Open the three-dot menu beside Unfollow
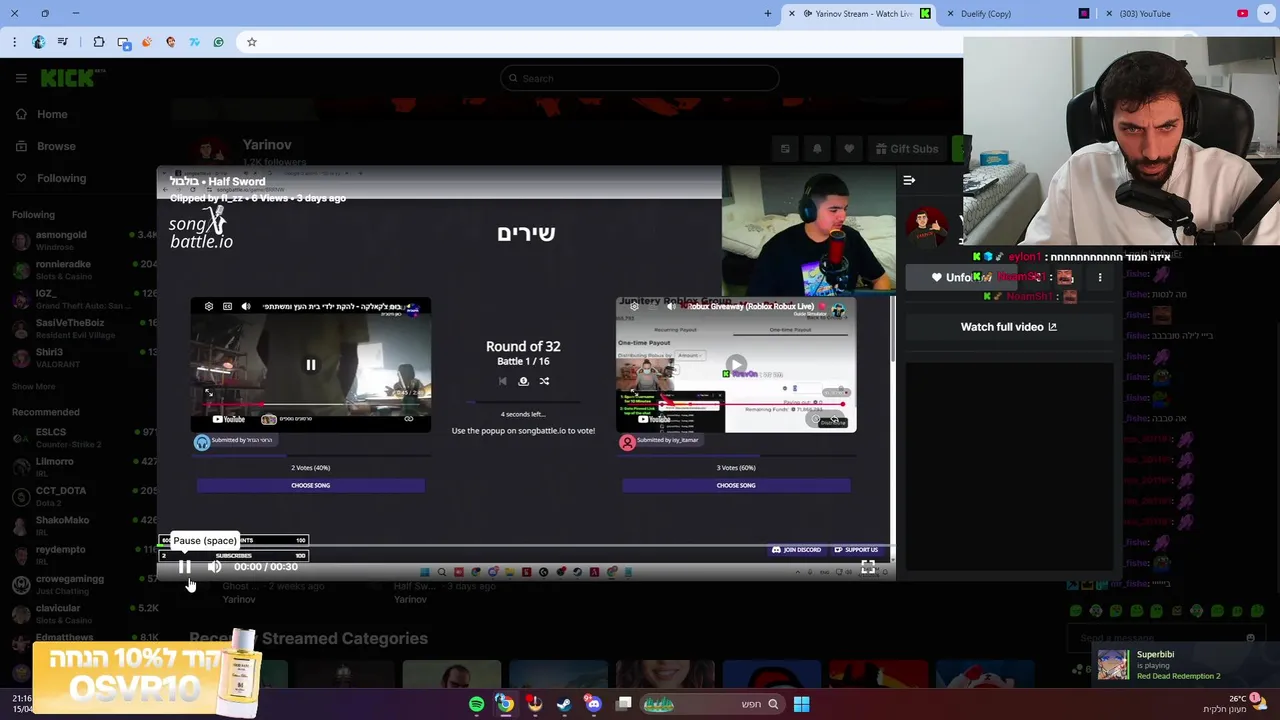Viewport: 1280px width, 720px height. click(1100, 277)
